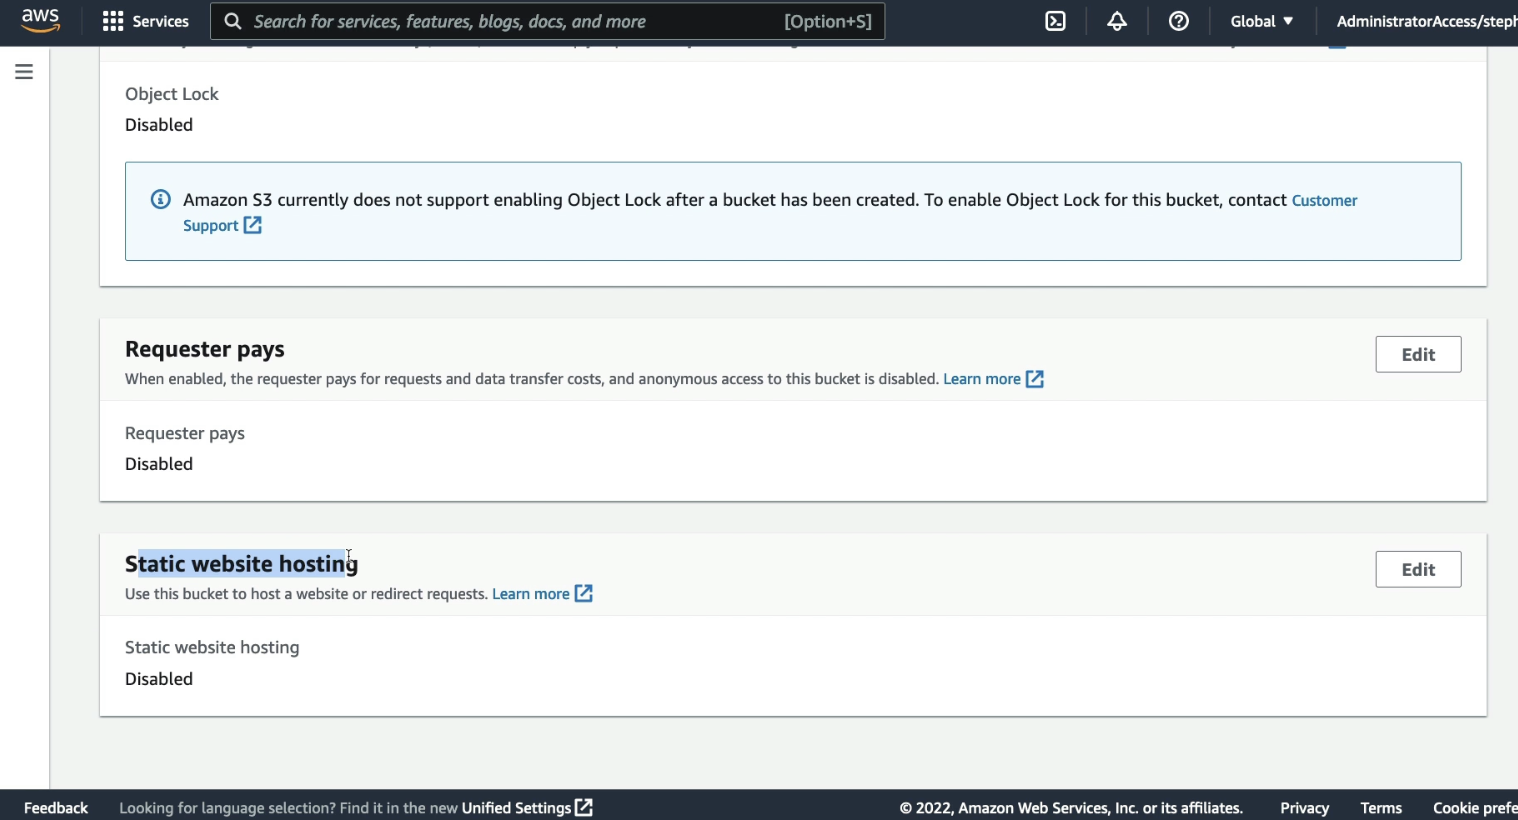Expand the hamburger side navigation
Image resolution: width=1518 pixels, height=820 pixels.
pyautogui.click(x=24, y=72)
